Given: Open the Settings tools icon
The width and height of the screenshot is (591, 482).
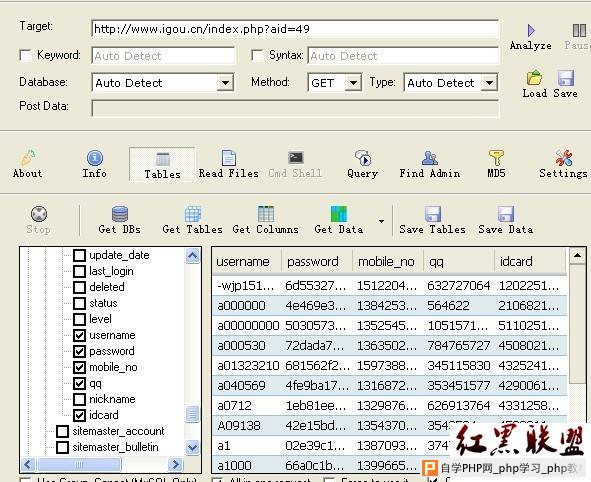Looking at the screenshot, I should (x=563, y=158).
